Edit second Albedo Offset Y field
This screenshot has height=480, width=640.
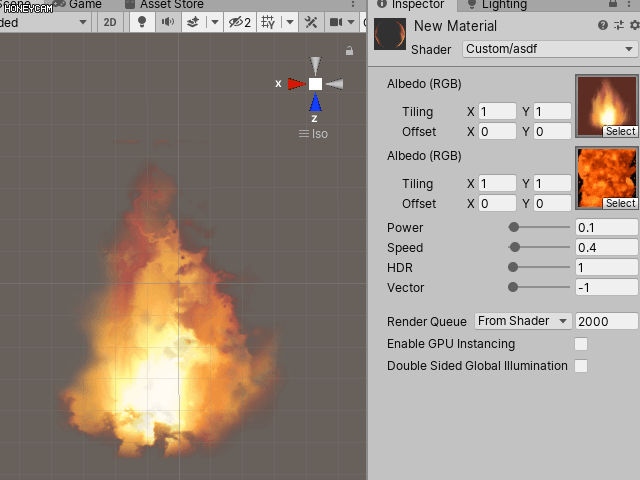click(x=552, y=203)
